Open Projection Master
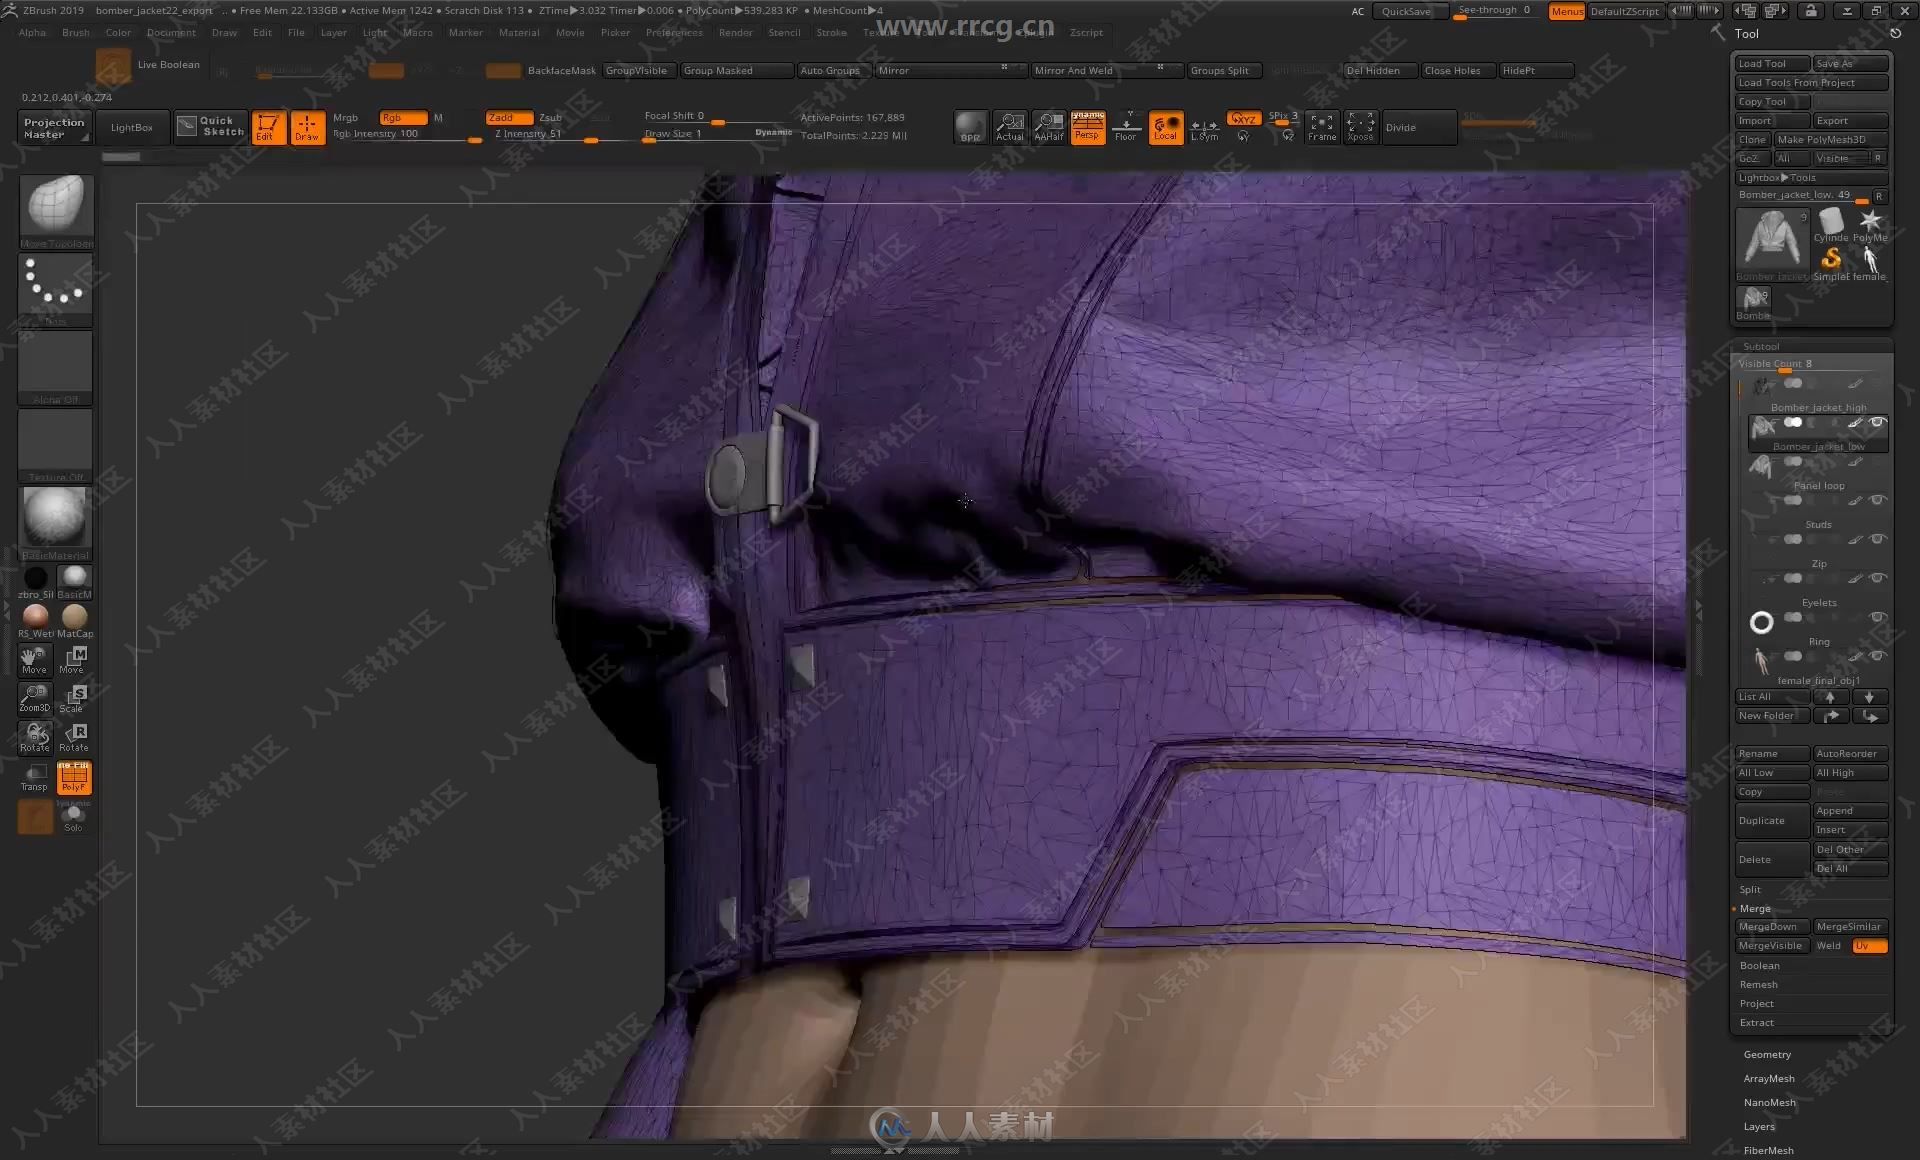The width and height of the screenshot is (1920, 1160). coord(55,127)
